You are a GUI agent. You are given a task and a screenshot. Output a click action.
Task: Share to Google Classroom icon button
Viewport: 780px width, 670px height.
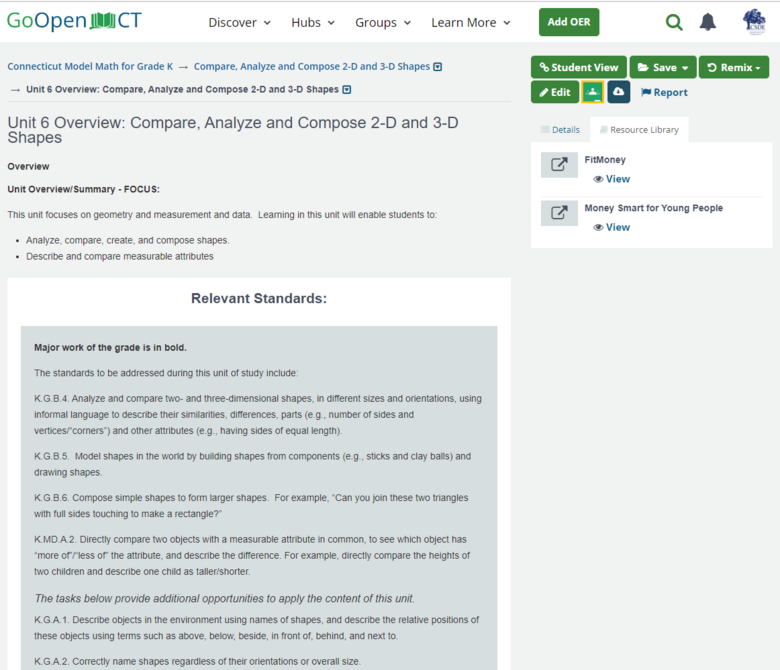click(x=592, y=92)
